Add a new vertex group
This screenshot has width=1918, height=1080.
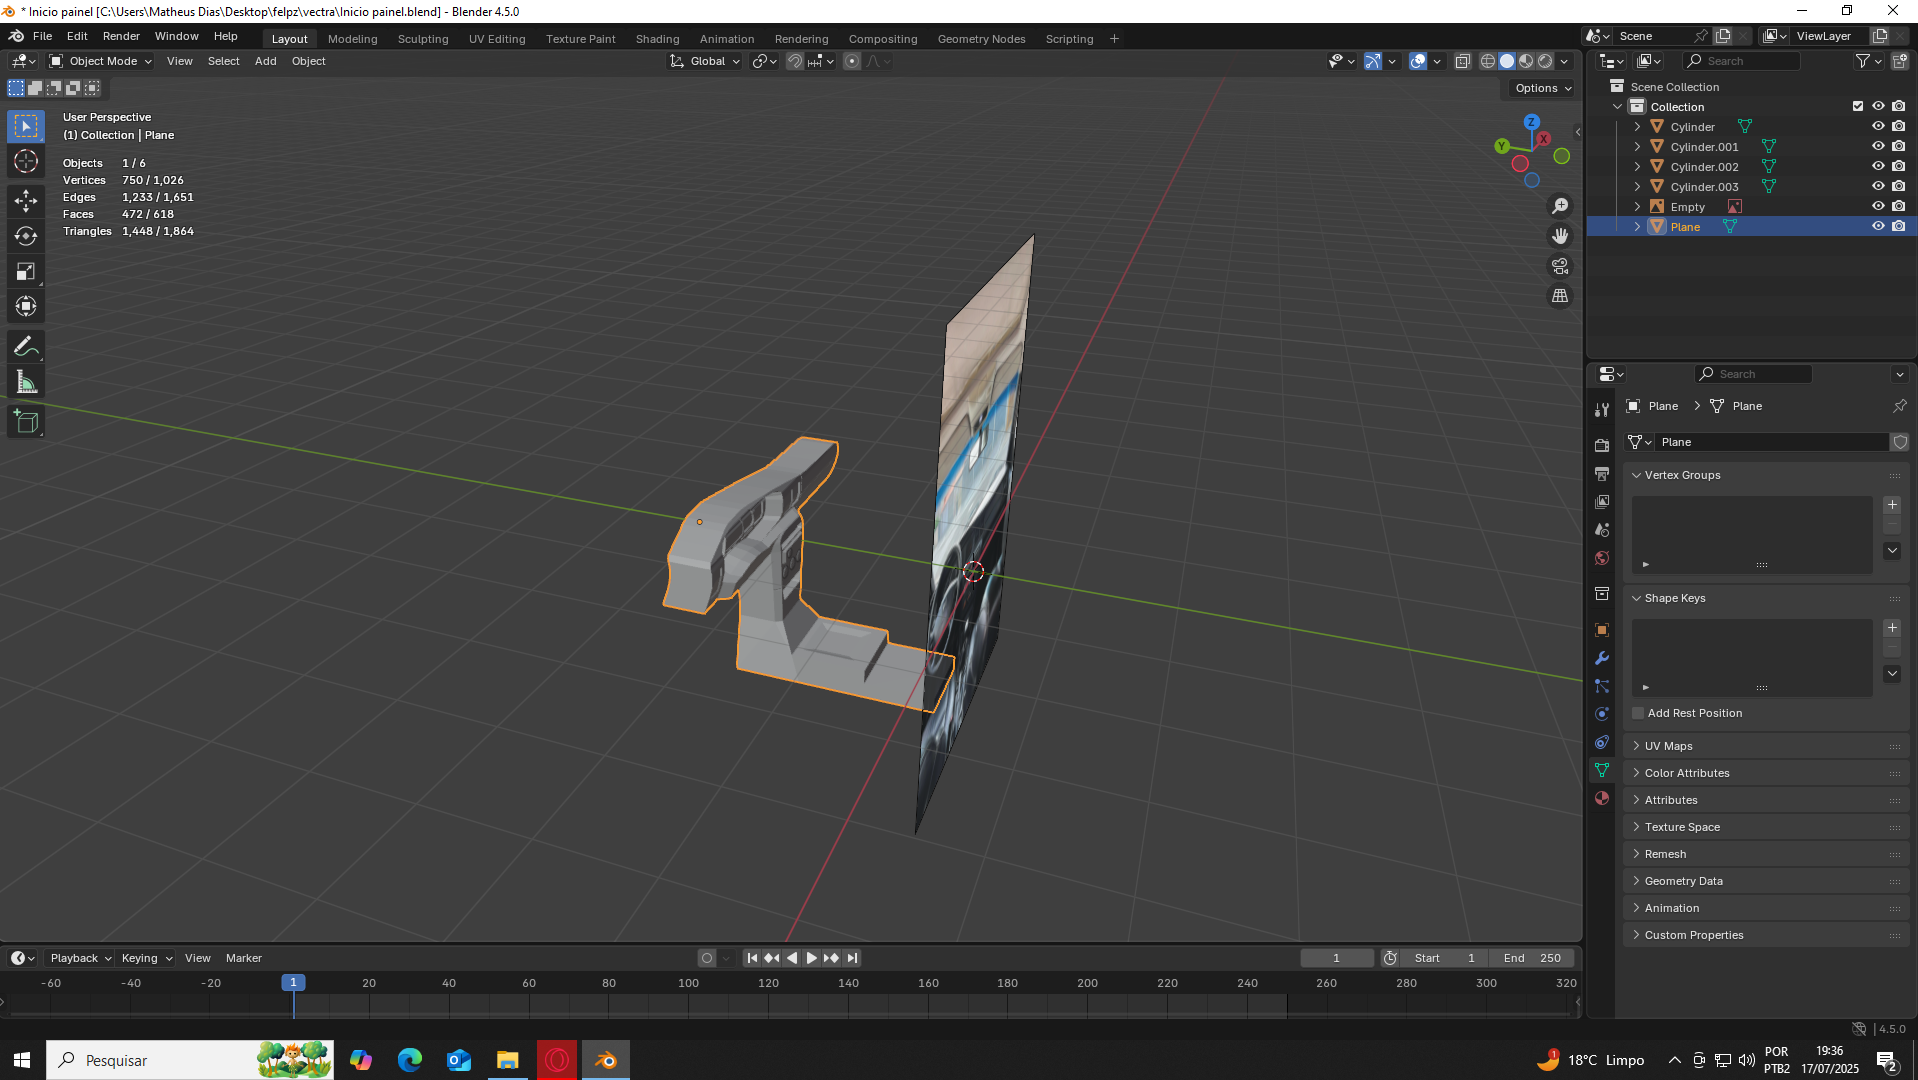pyautogui.click(x=1892, y=505)
